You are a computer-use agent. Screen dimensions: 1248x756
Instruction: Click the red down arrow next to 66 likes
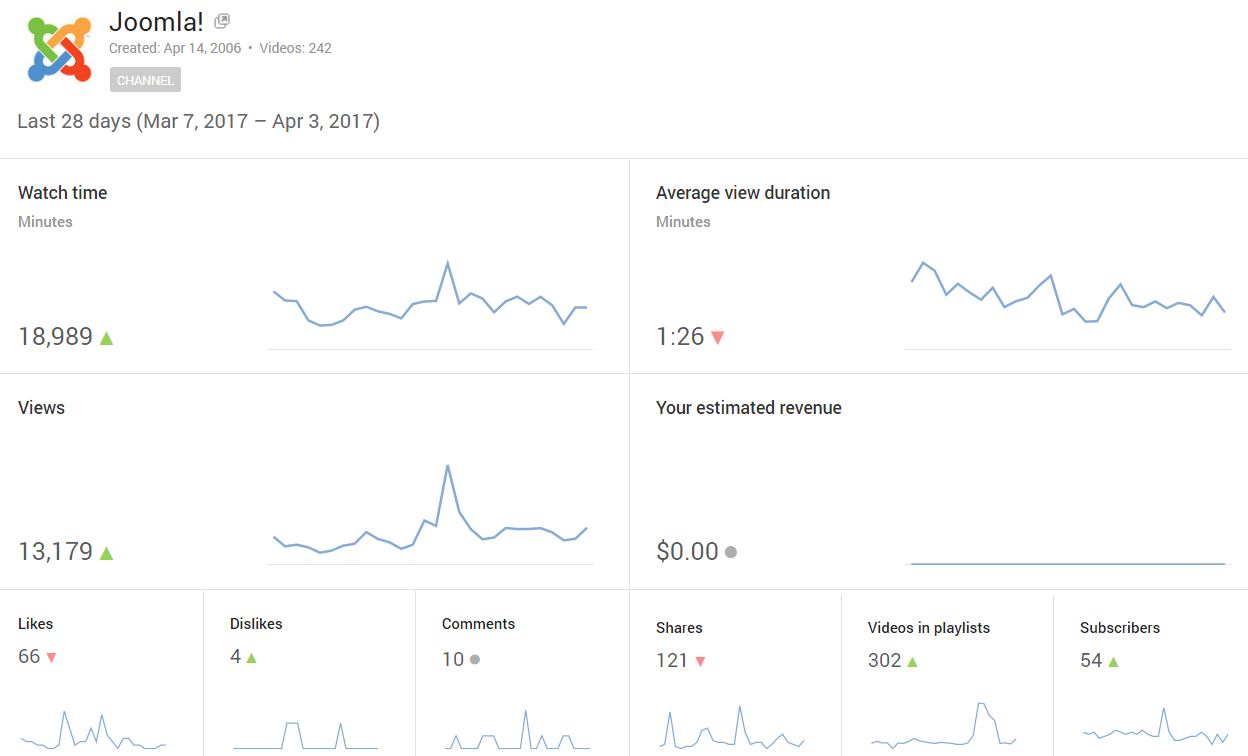tap(51, 658)
